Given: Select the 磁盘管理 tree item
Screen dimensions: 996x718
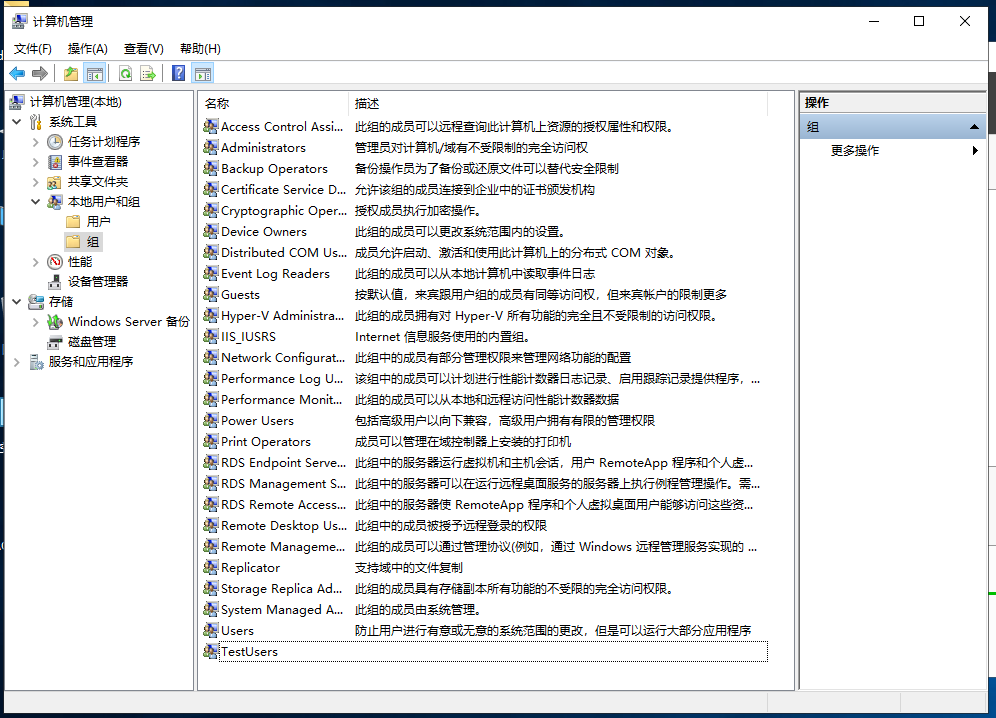Looking at the screenshot, I should pyautogui.click(x=92, y=342).
